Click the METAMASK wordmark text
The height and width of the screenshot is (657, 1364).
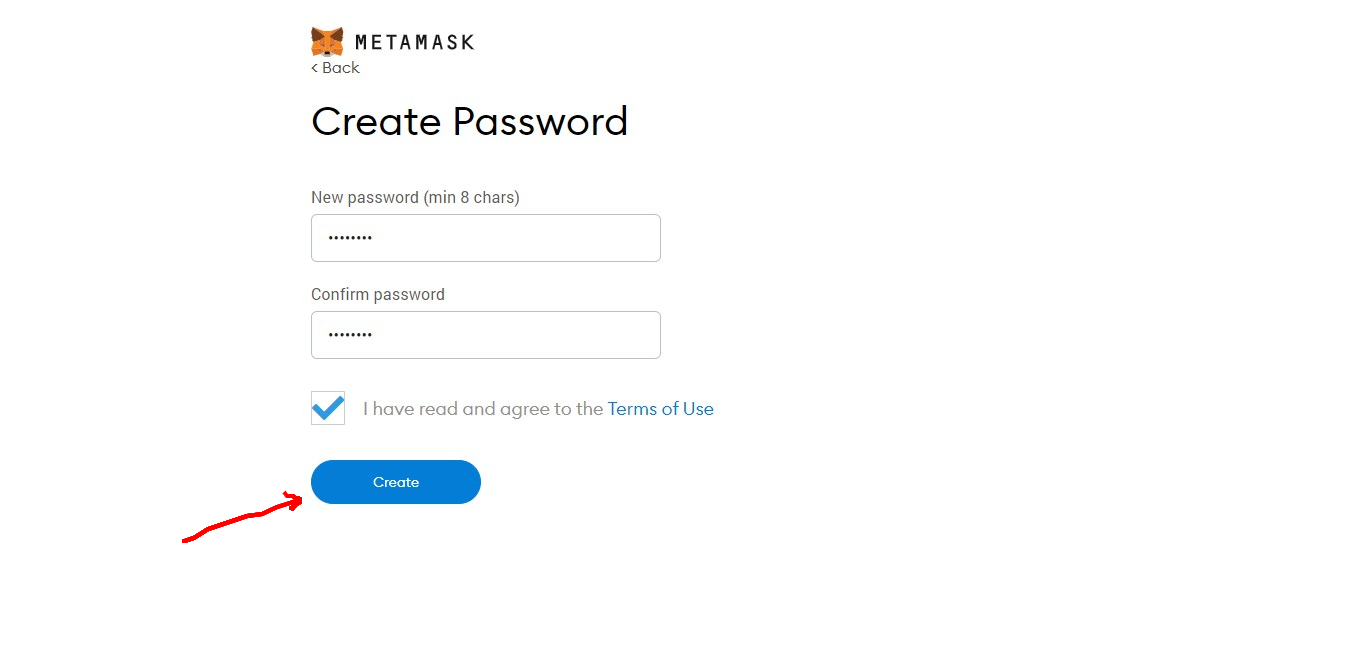click(414, 42)
